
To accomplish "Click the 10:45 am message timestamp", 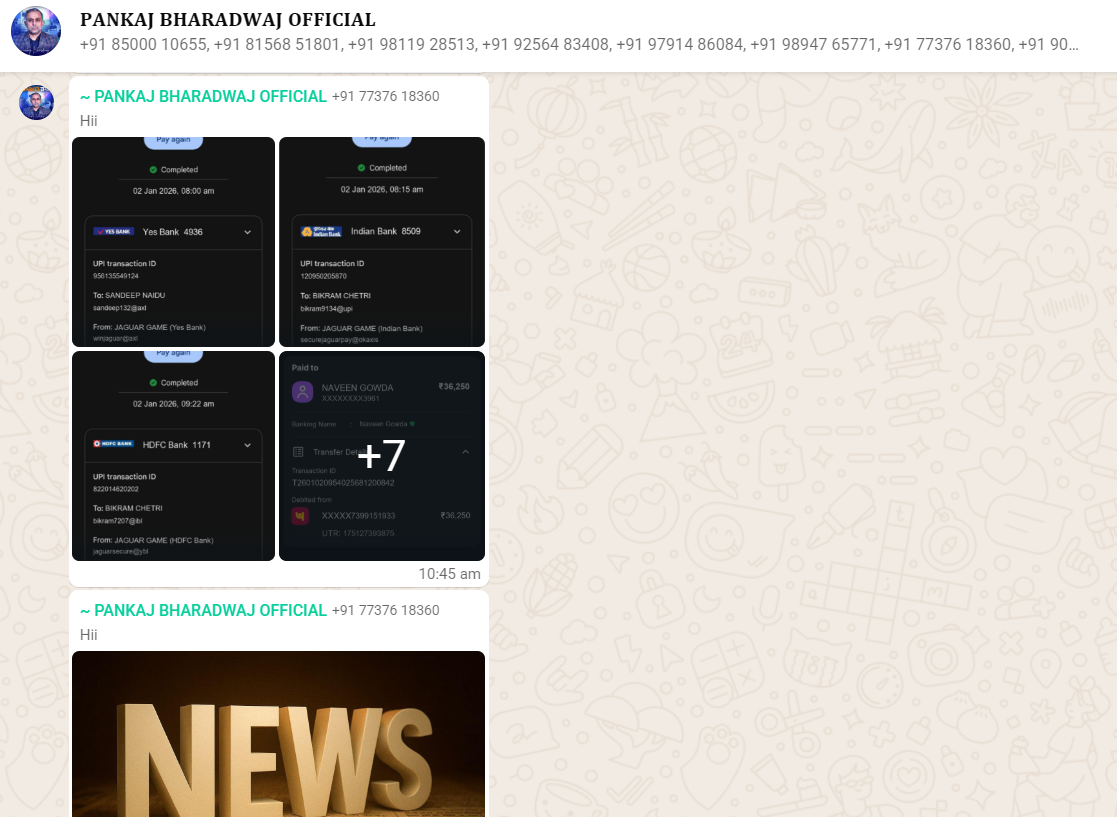I will (x=449, y=574).
